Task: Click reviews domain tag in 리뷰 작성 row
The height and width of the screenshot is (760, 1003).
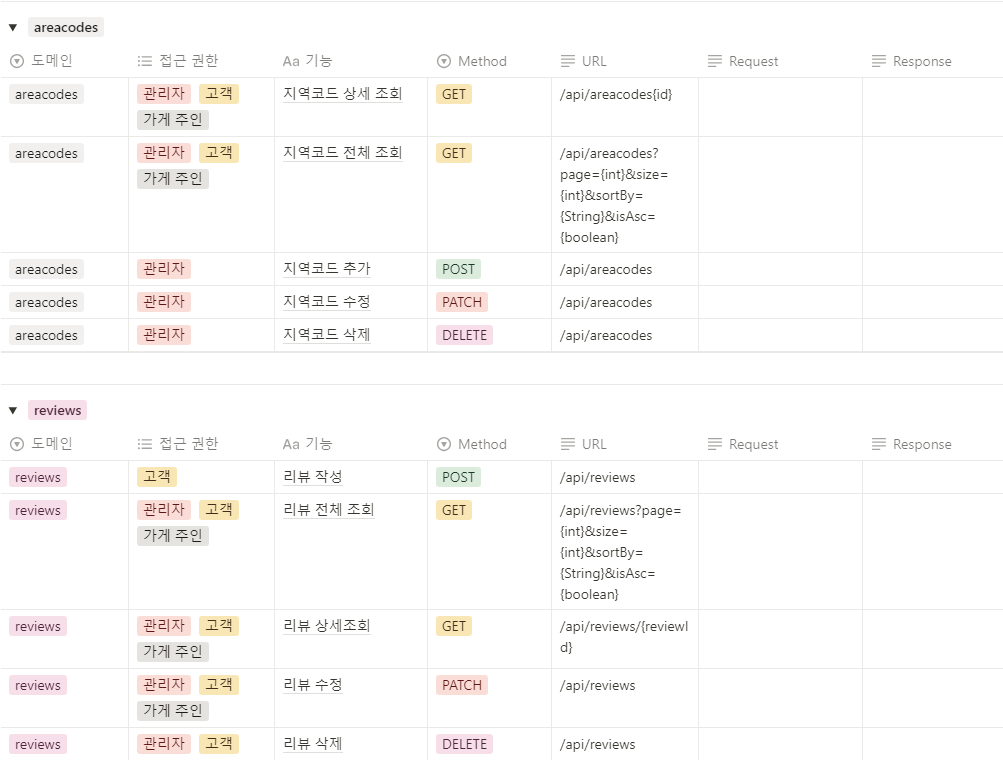Action: (38, 477)
